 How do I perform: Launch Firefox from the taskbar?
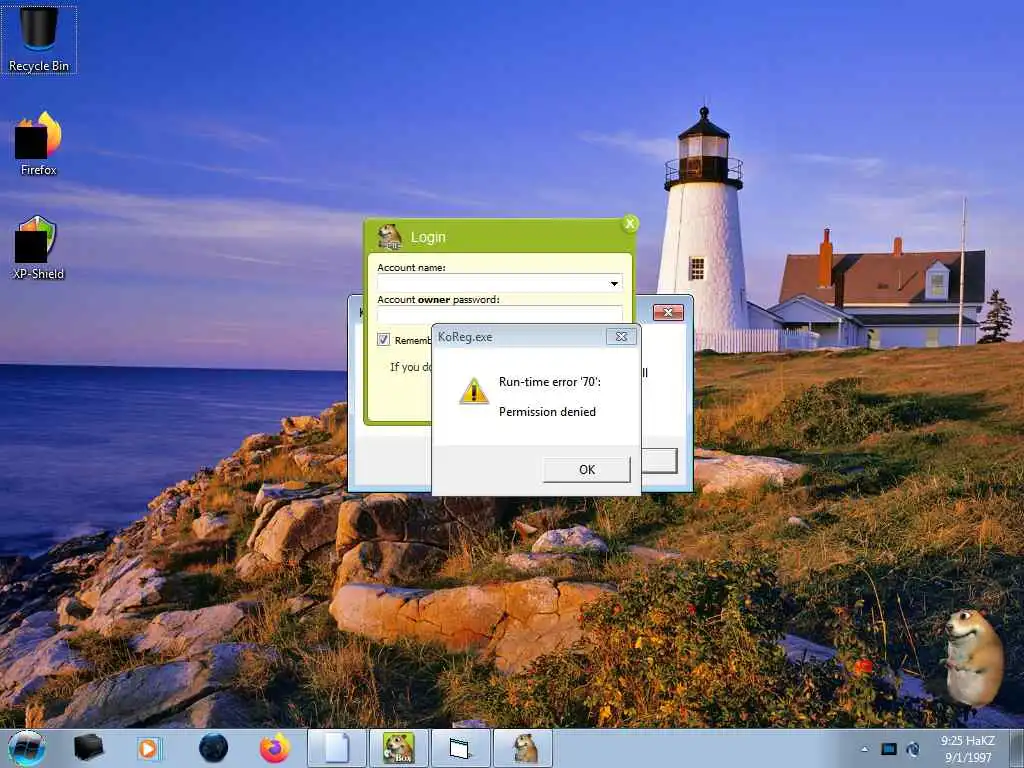(x=275, y=748)
